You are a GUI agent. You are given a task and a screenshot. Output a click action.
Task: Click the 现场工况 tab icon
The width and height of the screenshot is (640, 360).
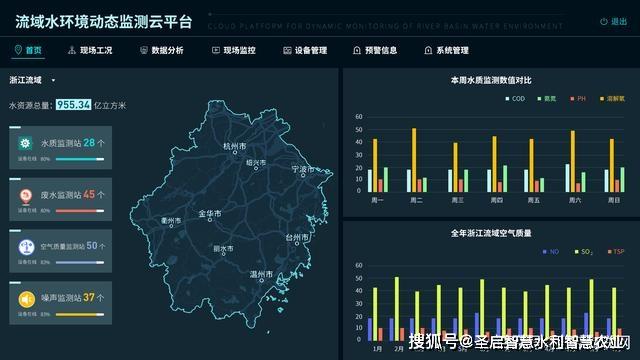72,50
